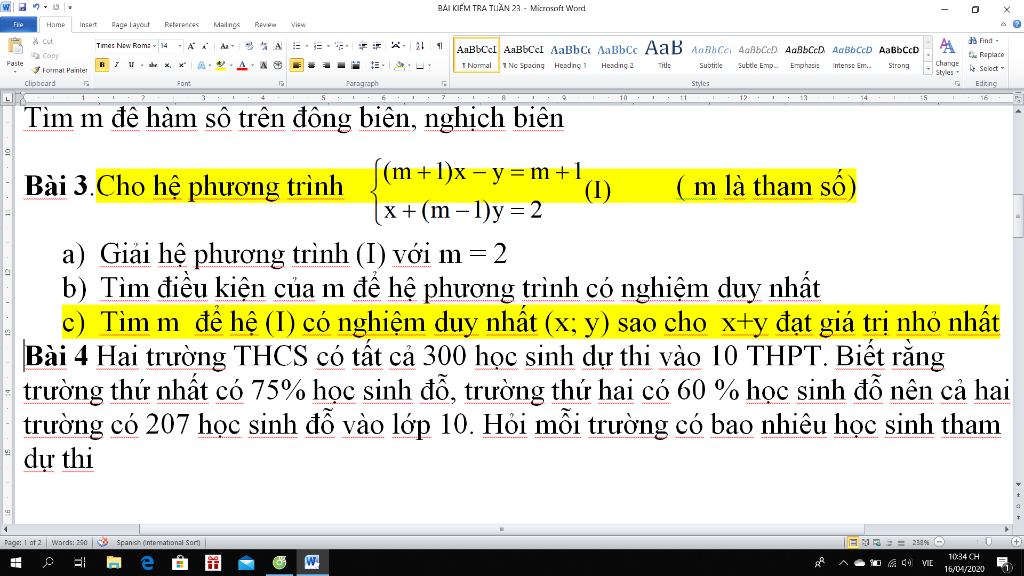Image resolution: width=1024 pixels, height=576 pixels.
Task: Toggle Italic formatting
Action: (117, 65)
